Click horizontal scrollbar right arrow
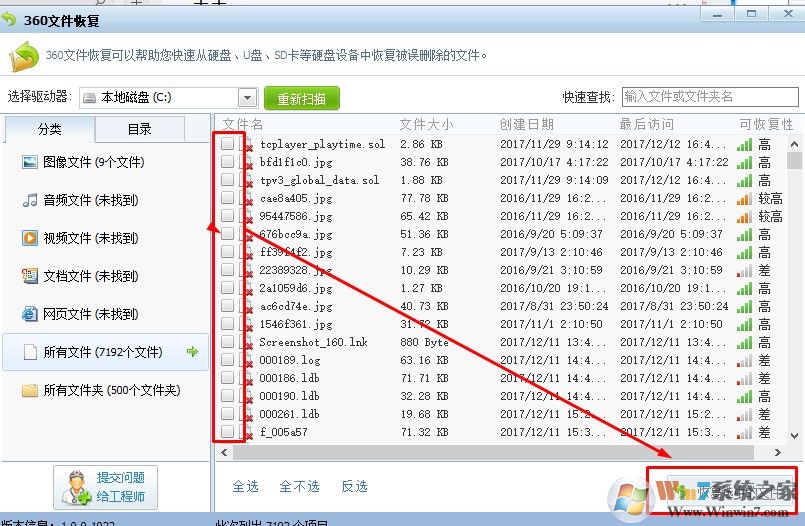The image size is (805, 526). (778, 452)
